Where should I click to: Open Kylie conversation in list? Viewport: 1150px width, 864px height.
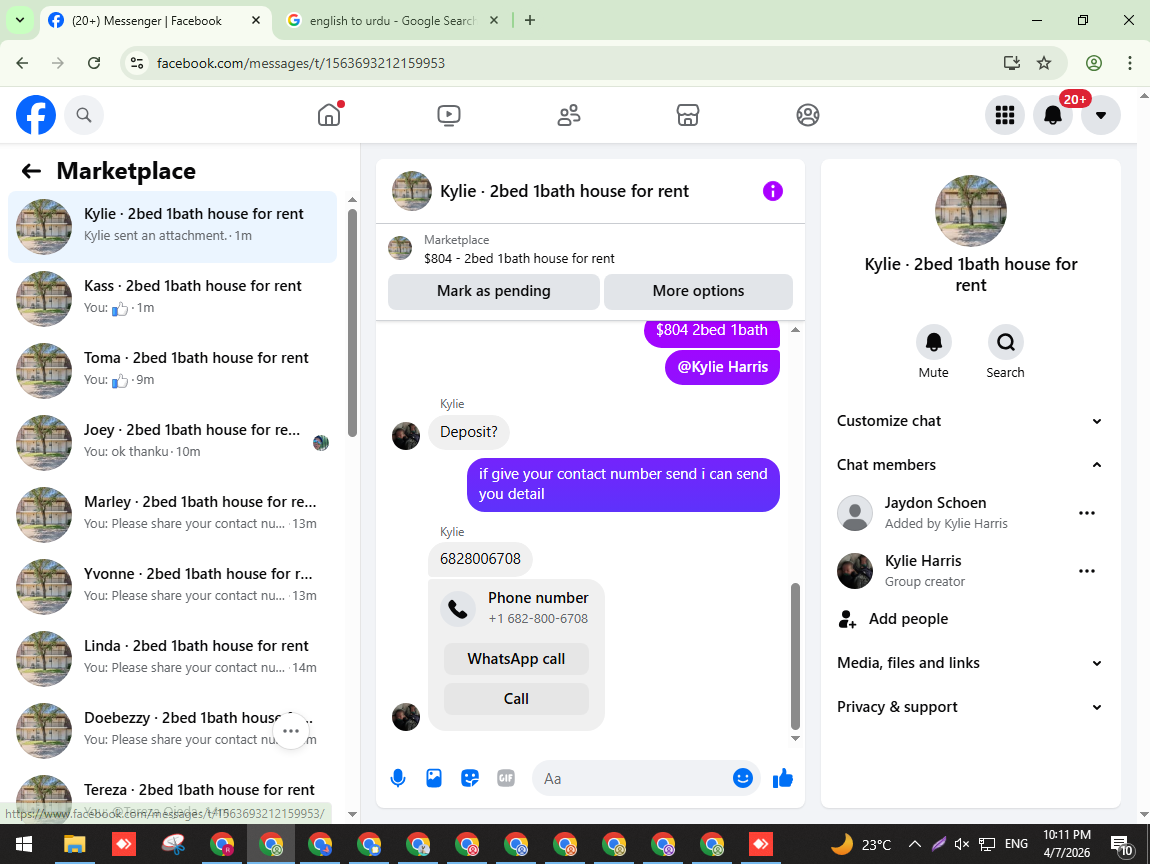172,227
